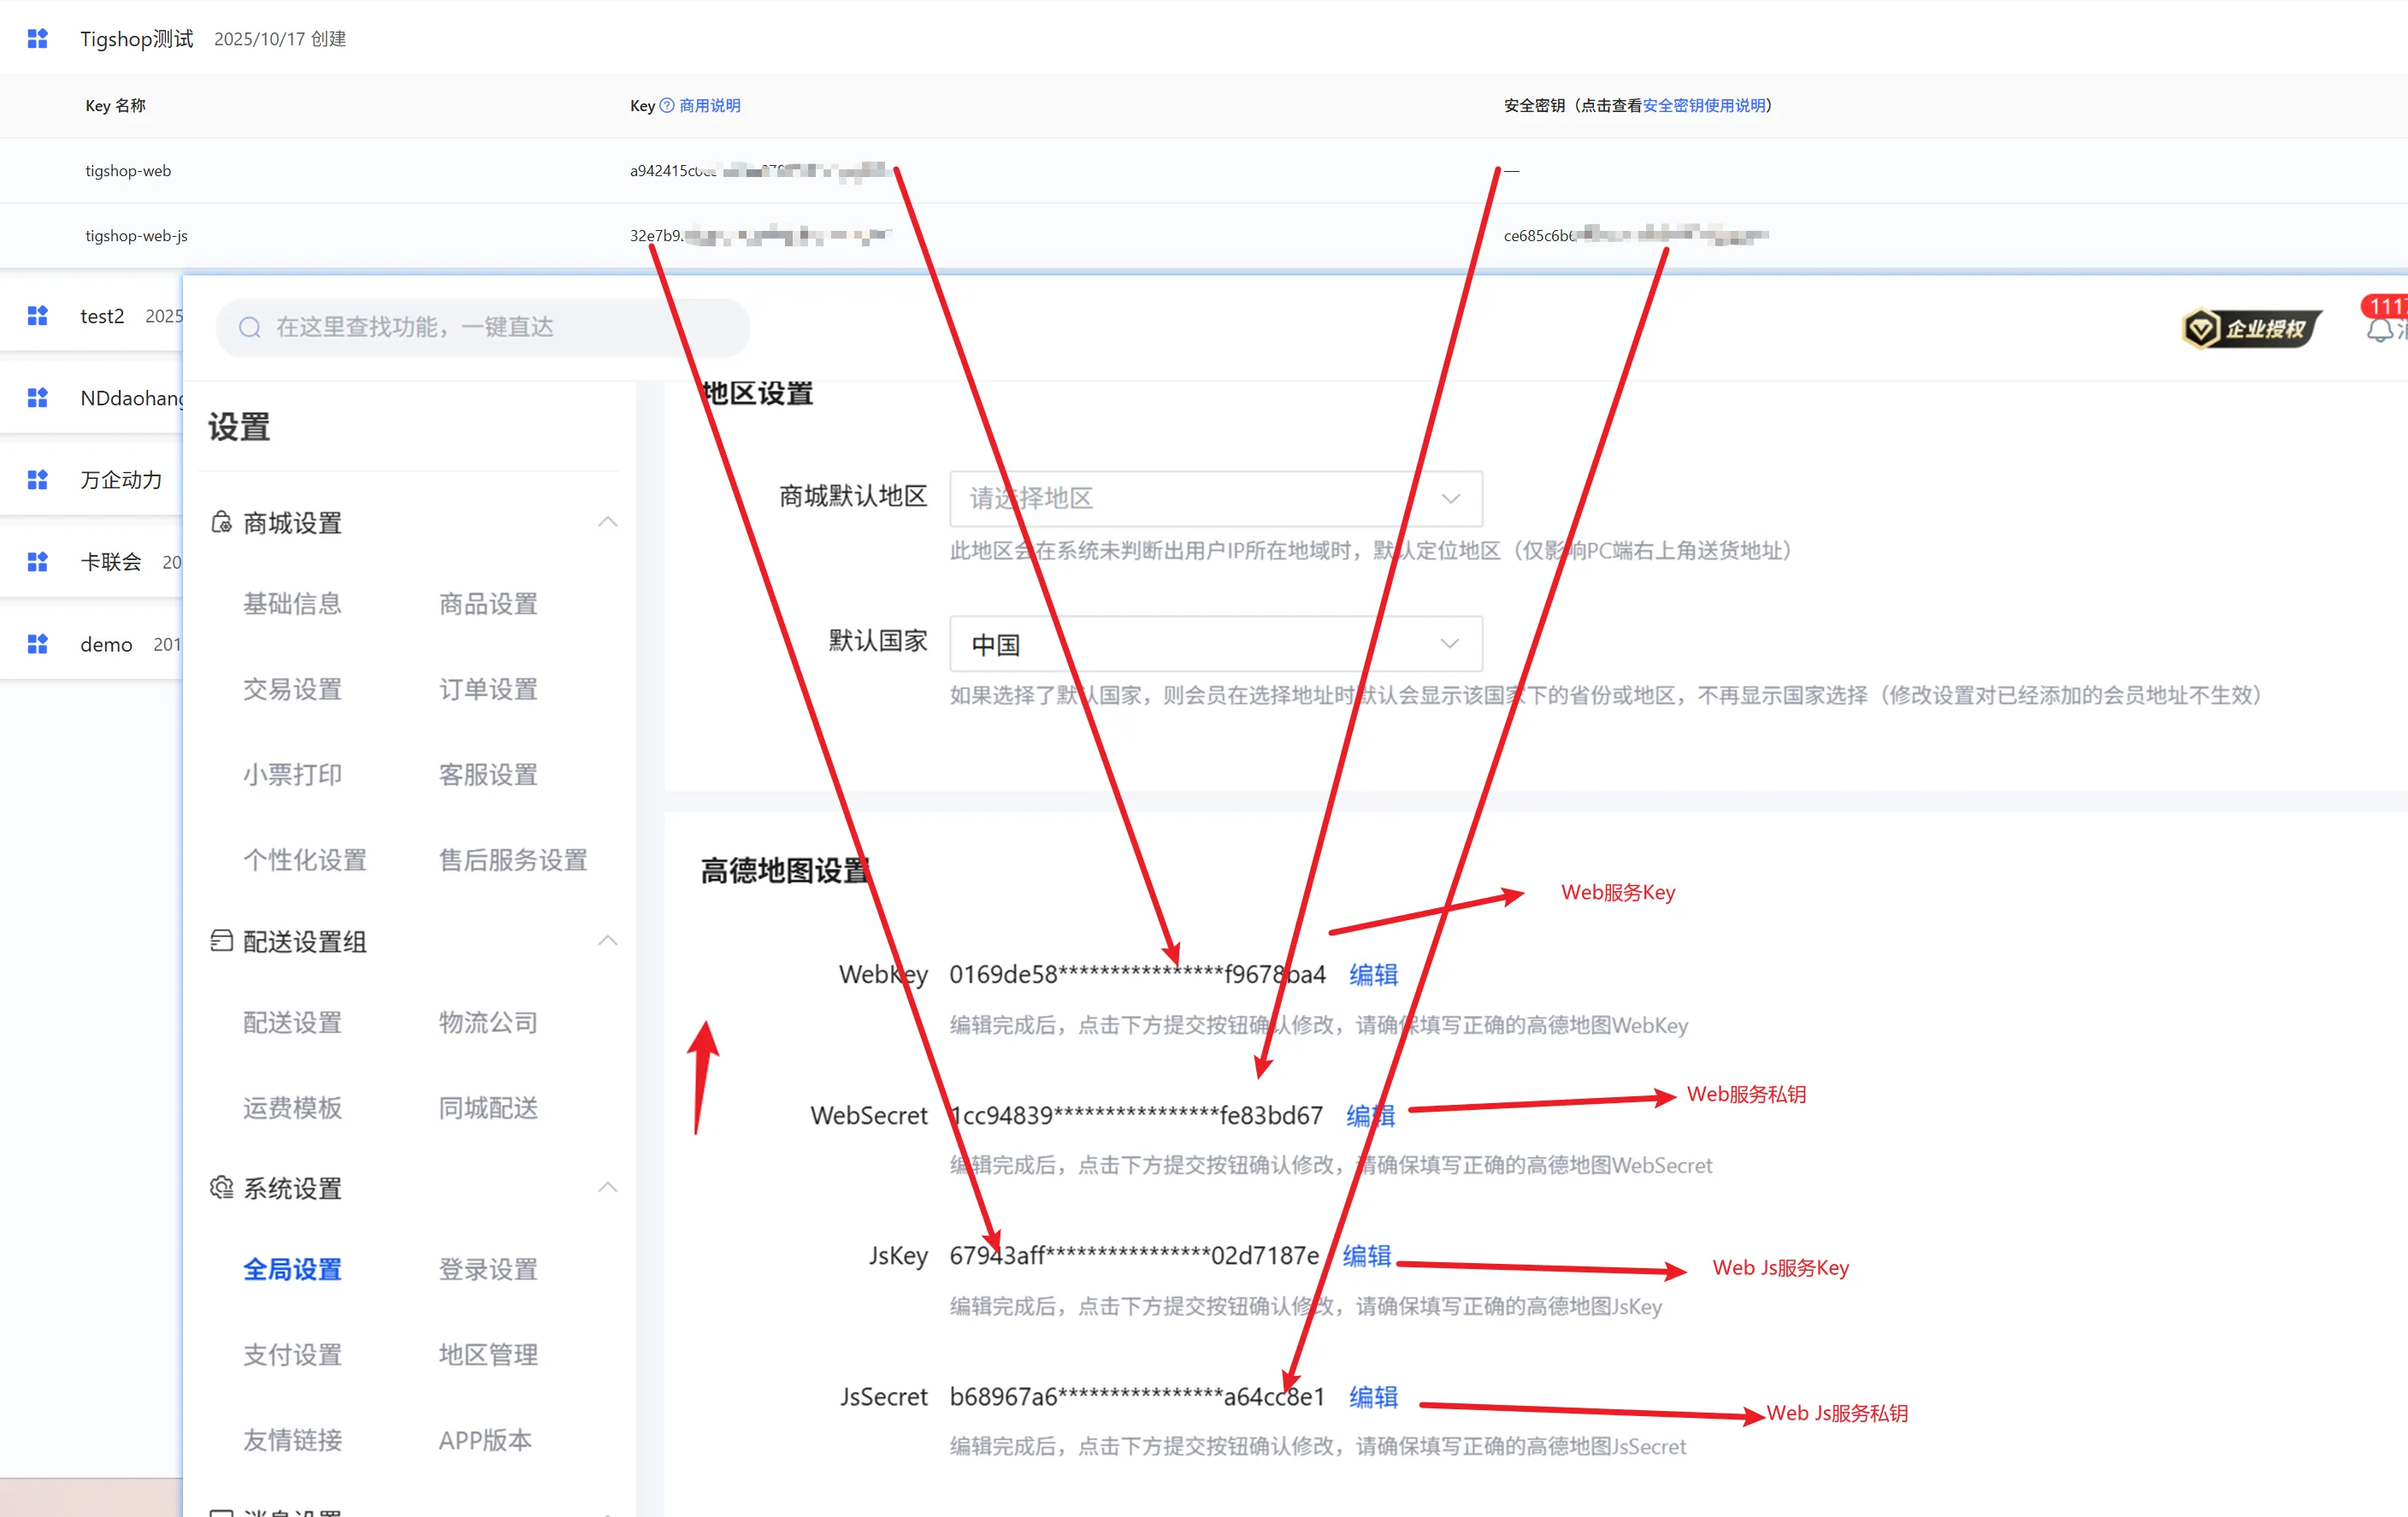Open the 安全密钥使用说明 link

click(x=1704, y=106)
